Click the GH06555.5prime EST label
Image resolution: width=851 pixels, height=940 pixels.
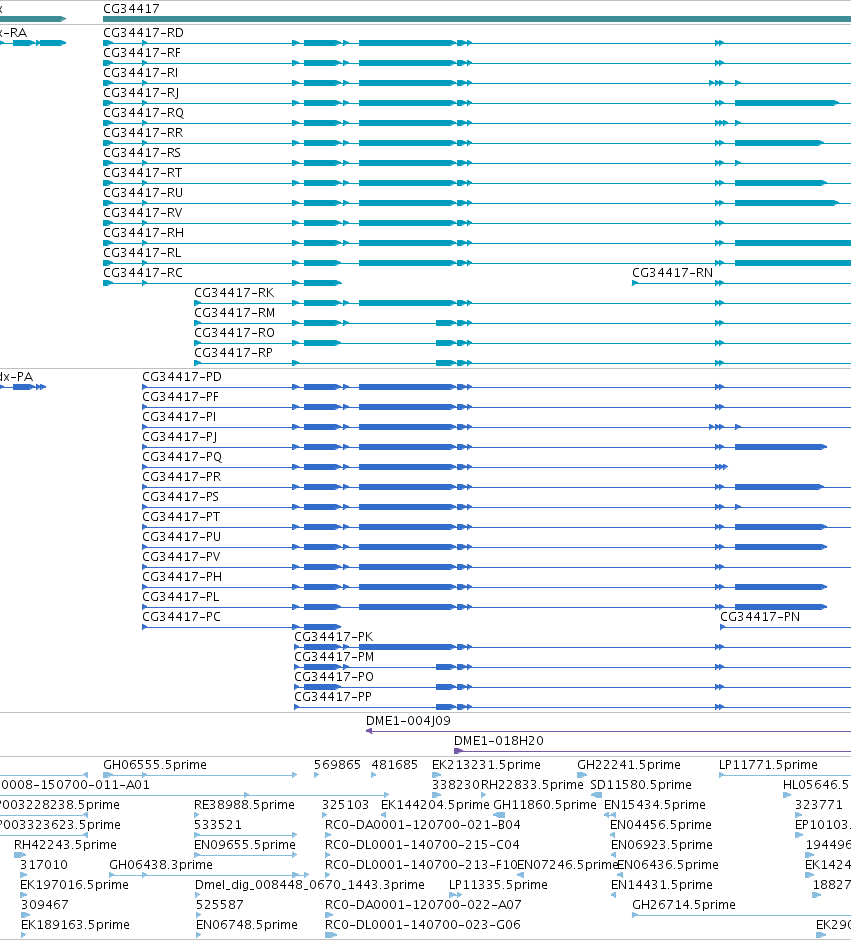pos(155,765)
